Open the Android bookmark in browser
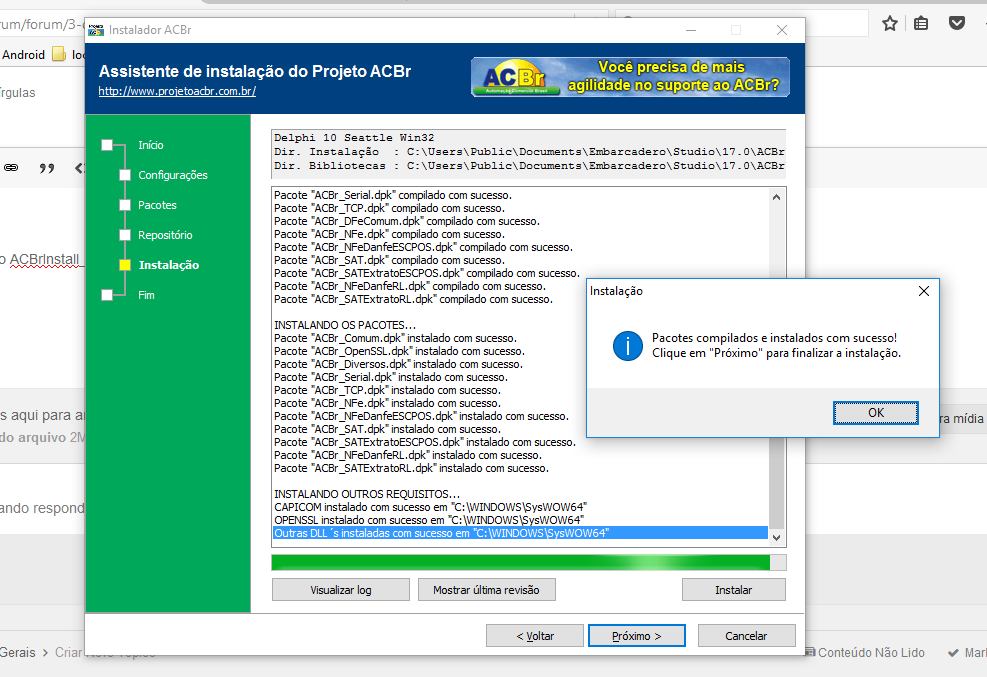Screen dimensions: 987x677 click(23, 55)
